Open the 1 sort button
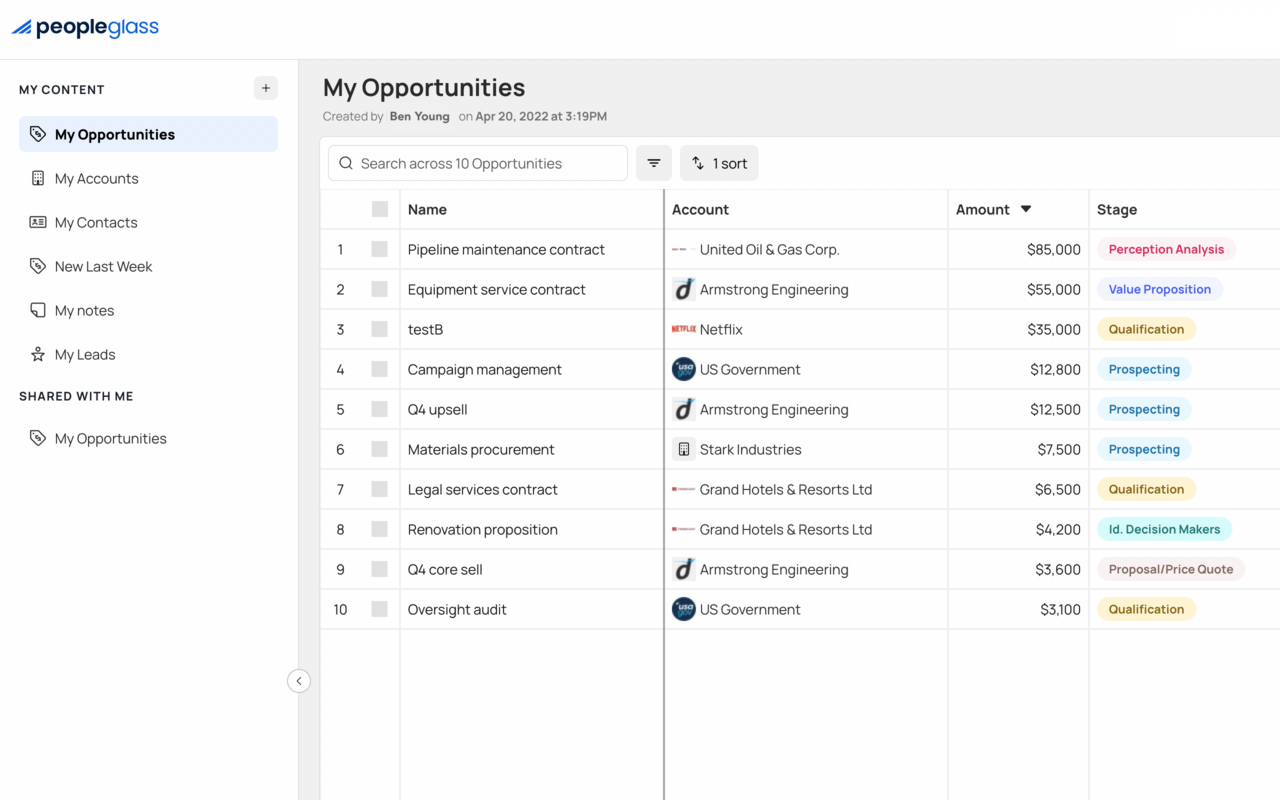1280x800 pixels. coord(719,163)
